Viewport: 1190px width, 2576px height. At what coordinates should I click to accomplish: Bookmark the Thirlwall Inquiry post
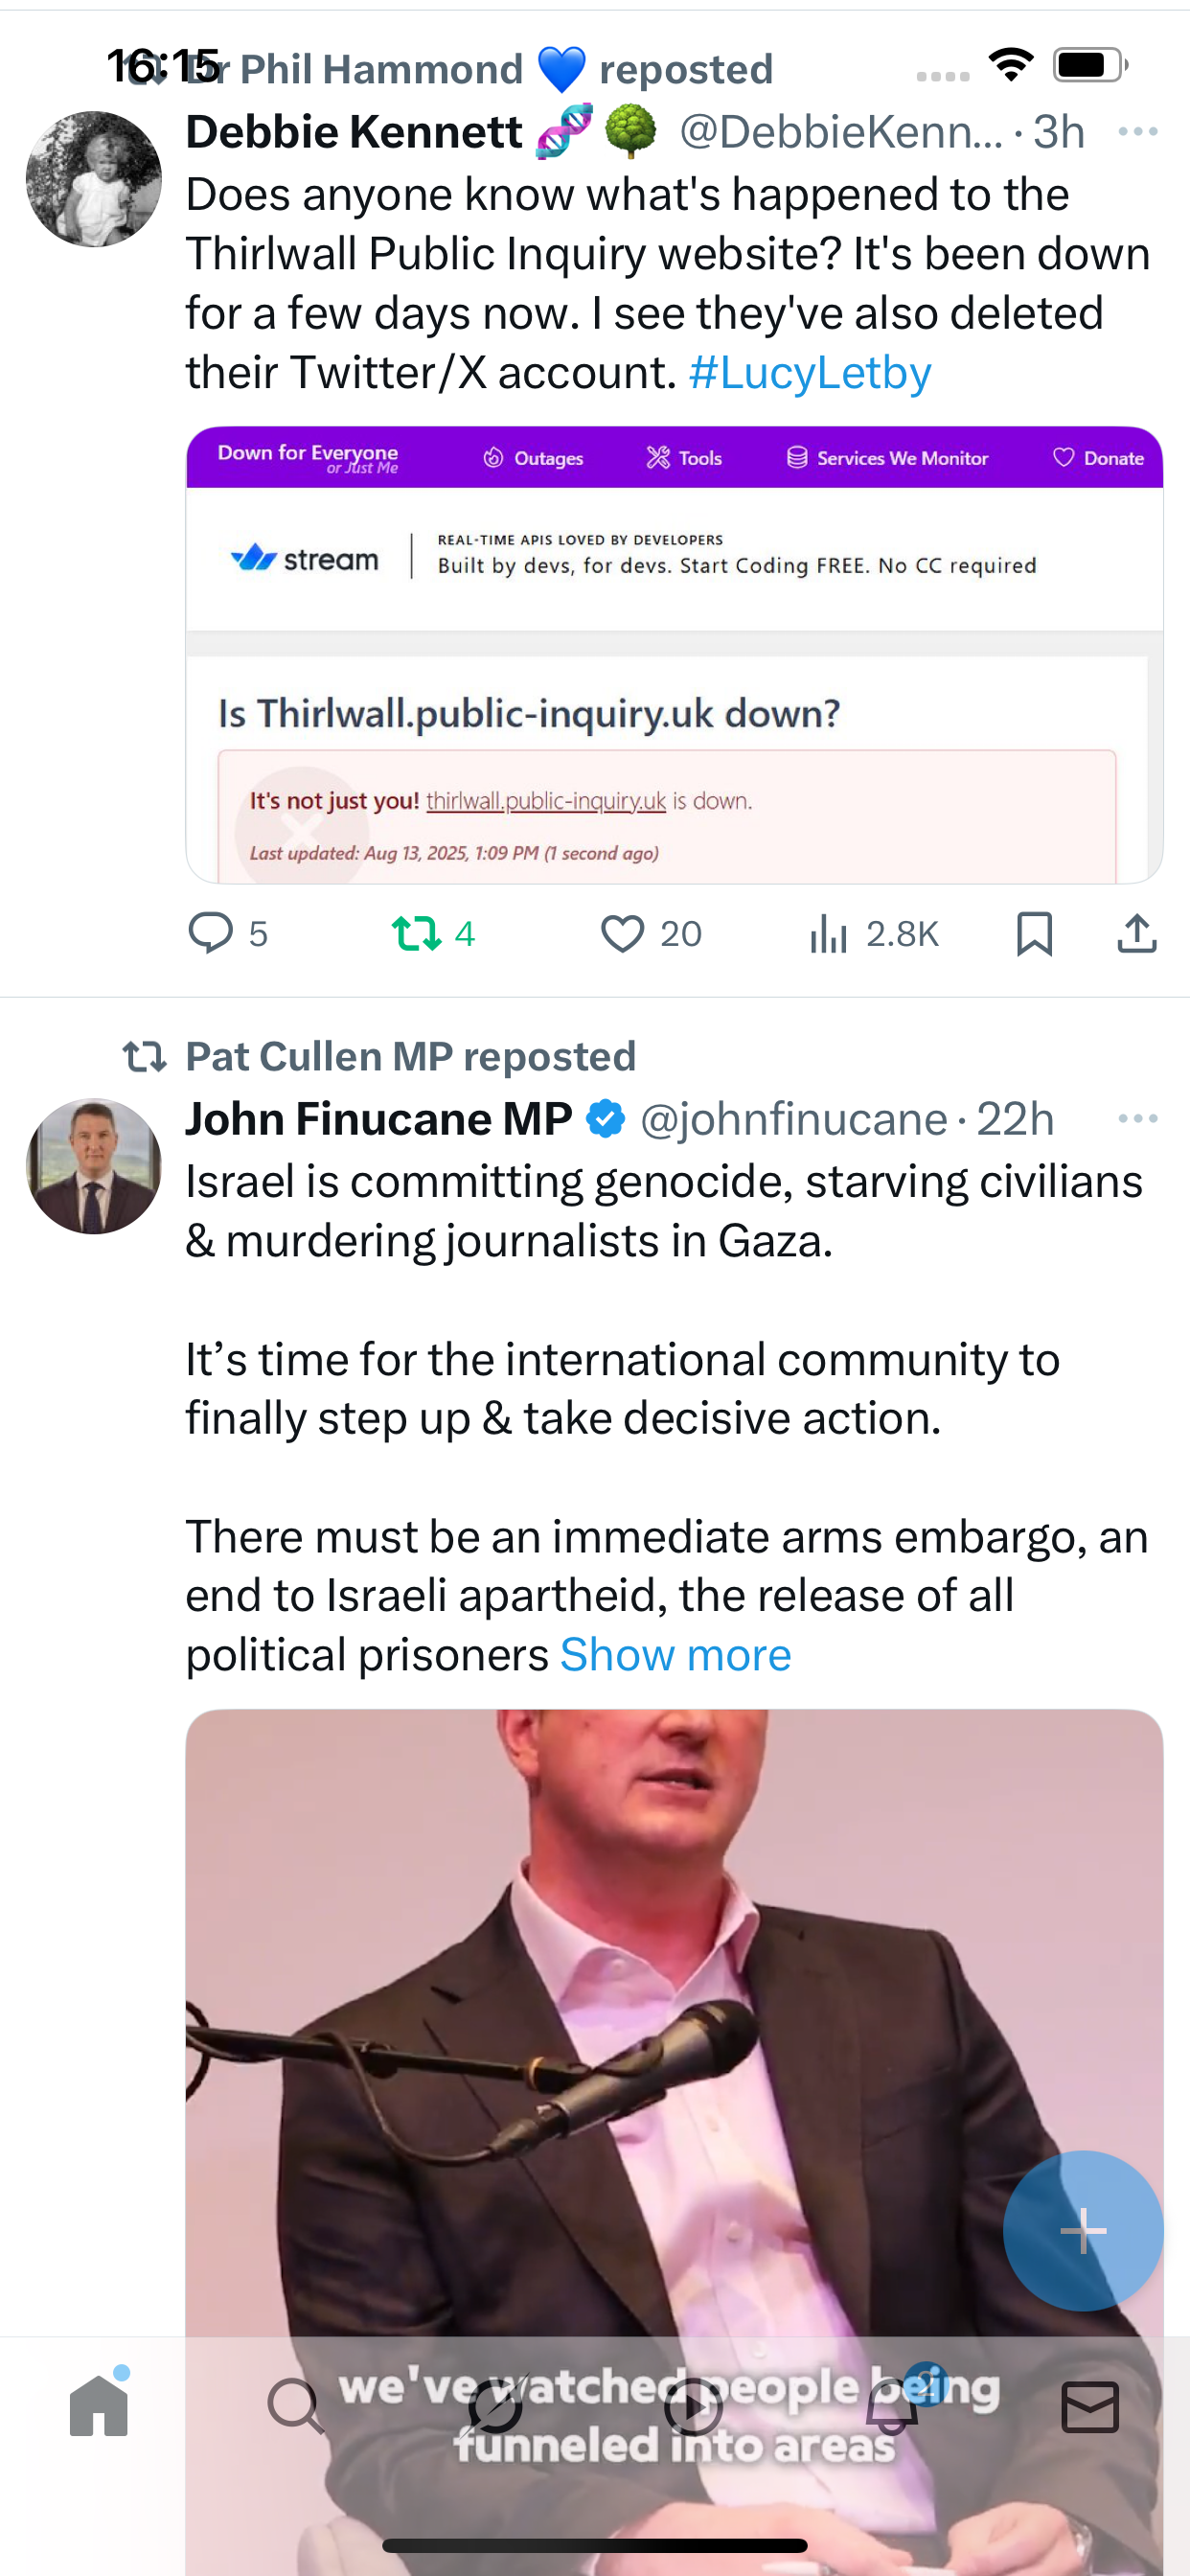1033,933
